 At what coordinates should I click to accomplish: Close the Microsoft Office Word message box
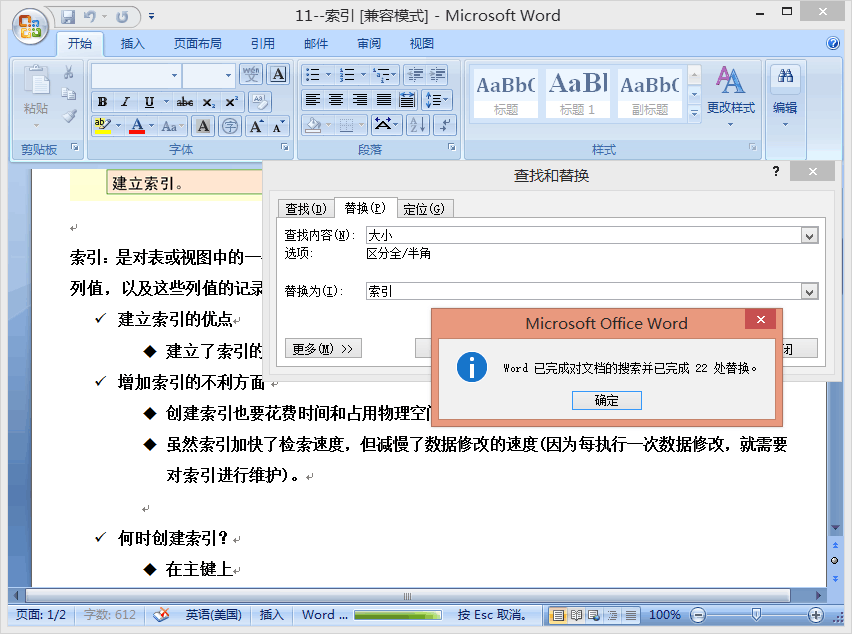point(761,319)
